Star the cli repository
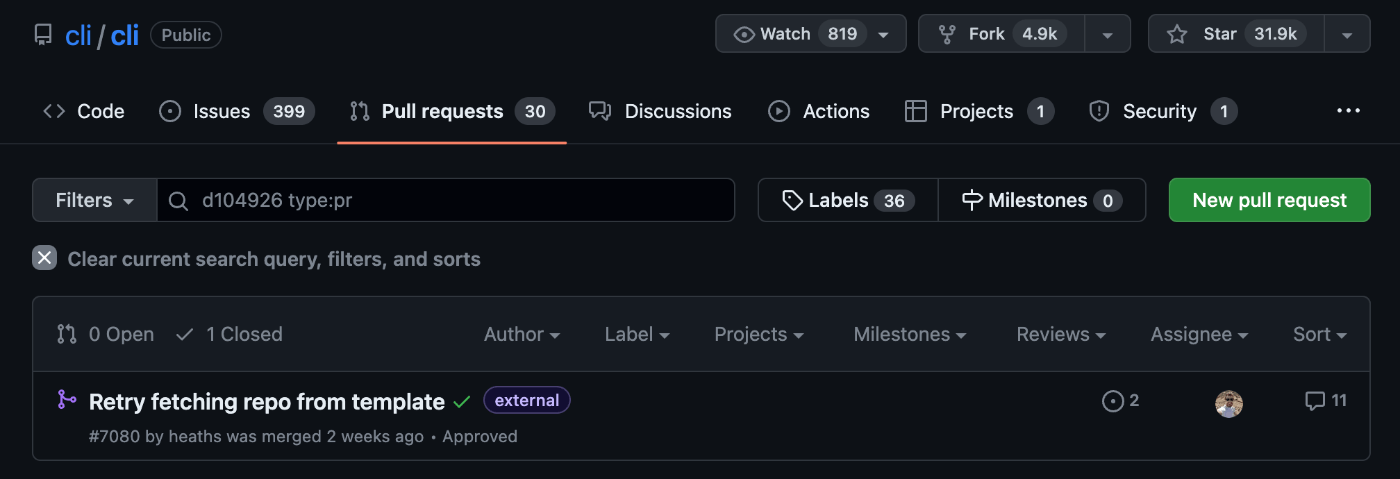The height and width of the screenshot is (479, 1400). (1237, 34)
